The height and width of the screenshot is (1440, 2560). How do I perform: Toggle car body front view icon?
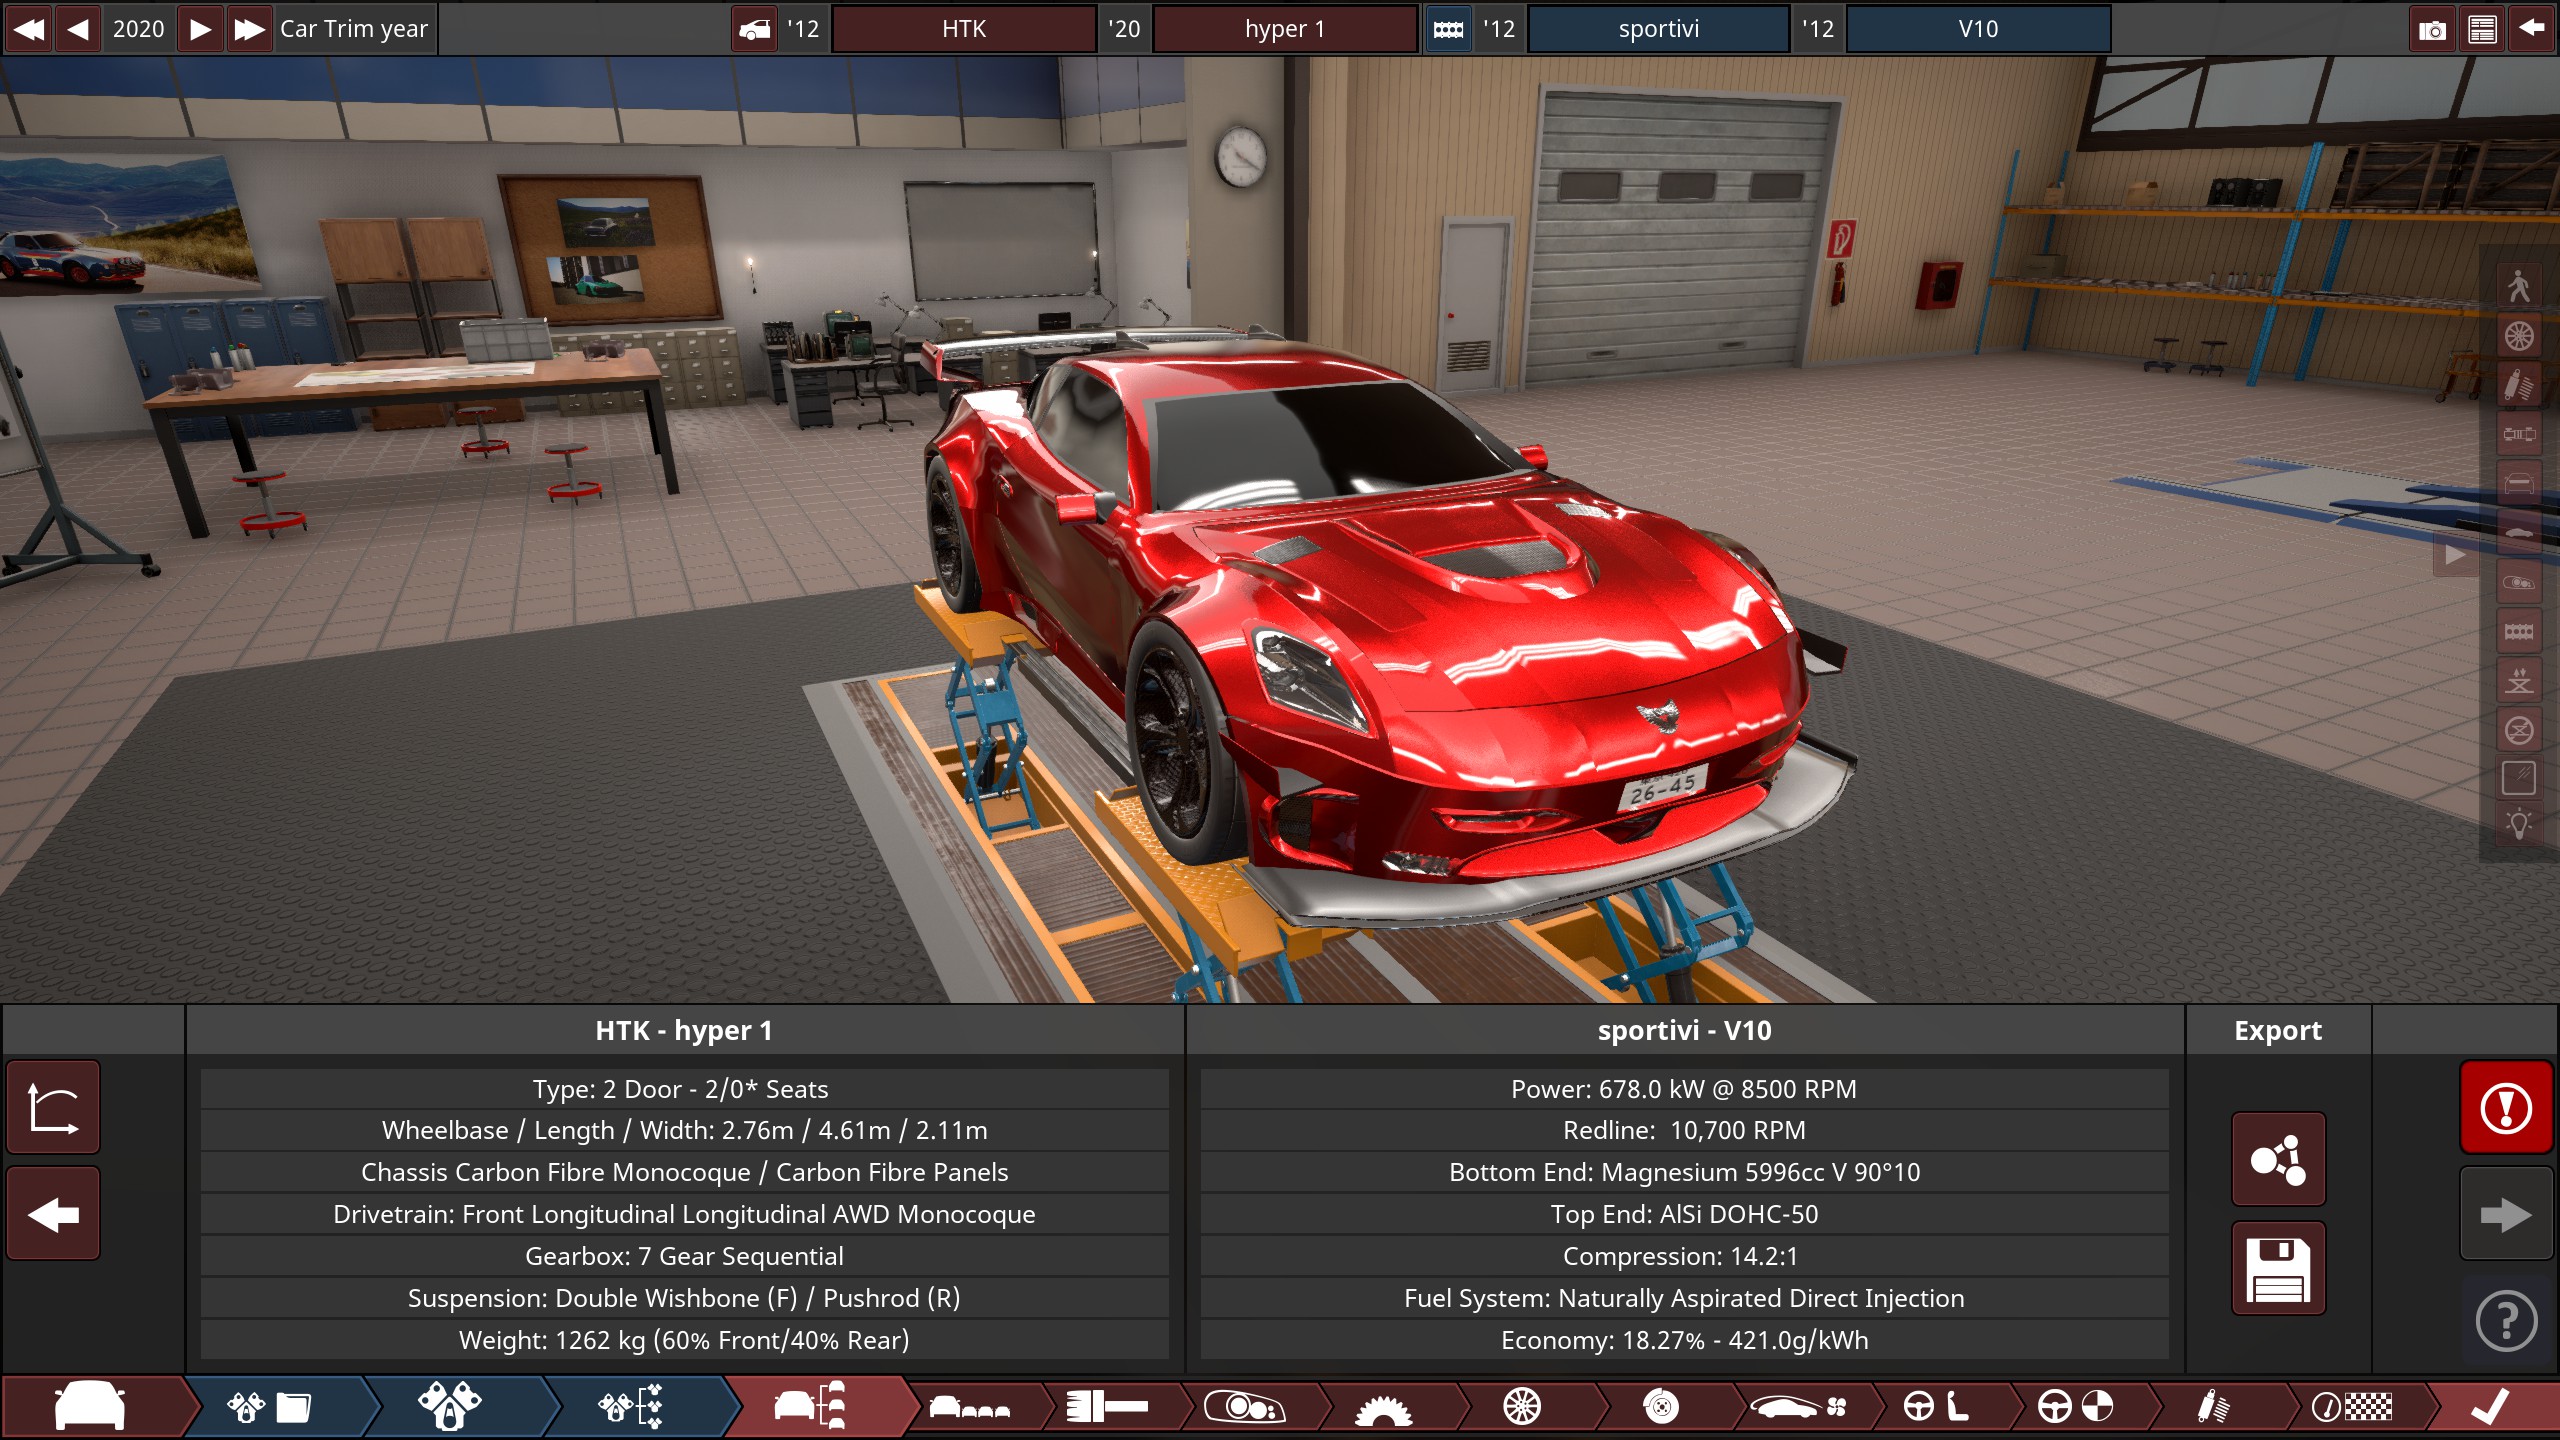pos(2518,483)
